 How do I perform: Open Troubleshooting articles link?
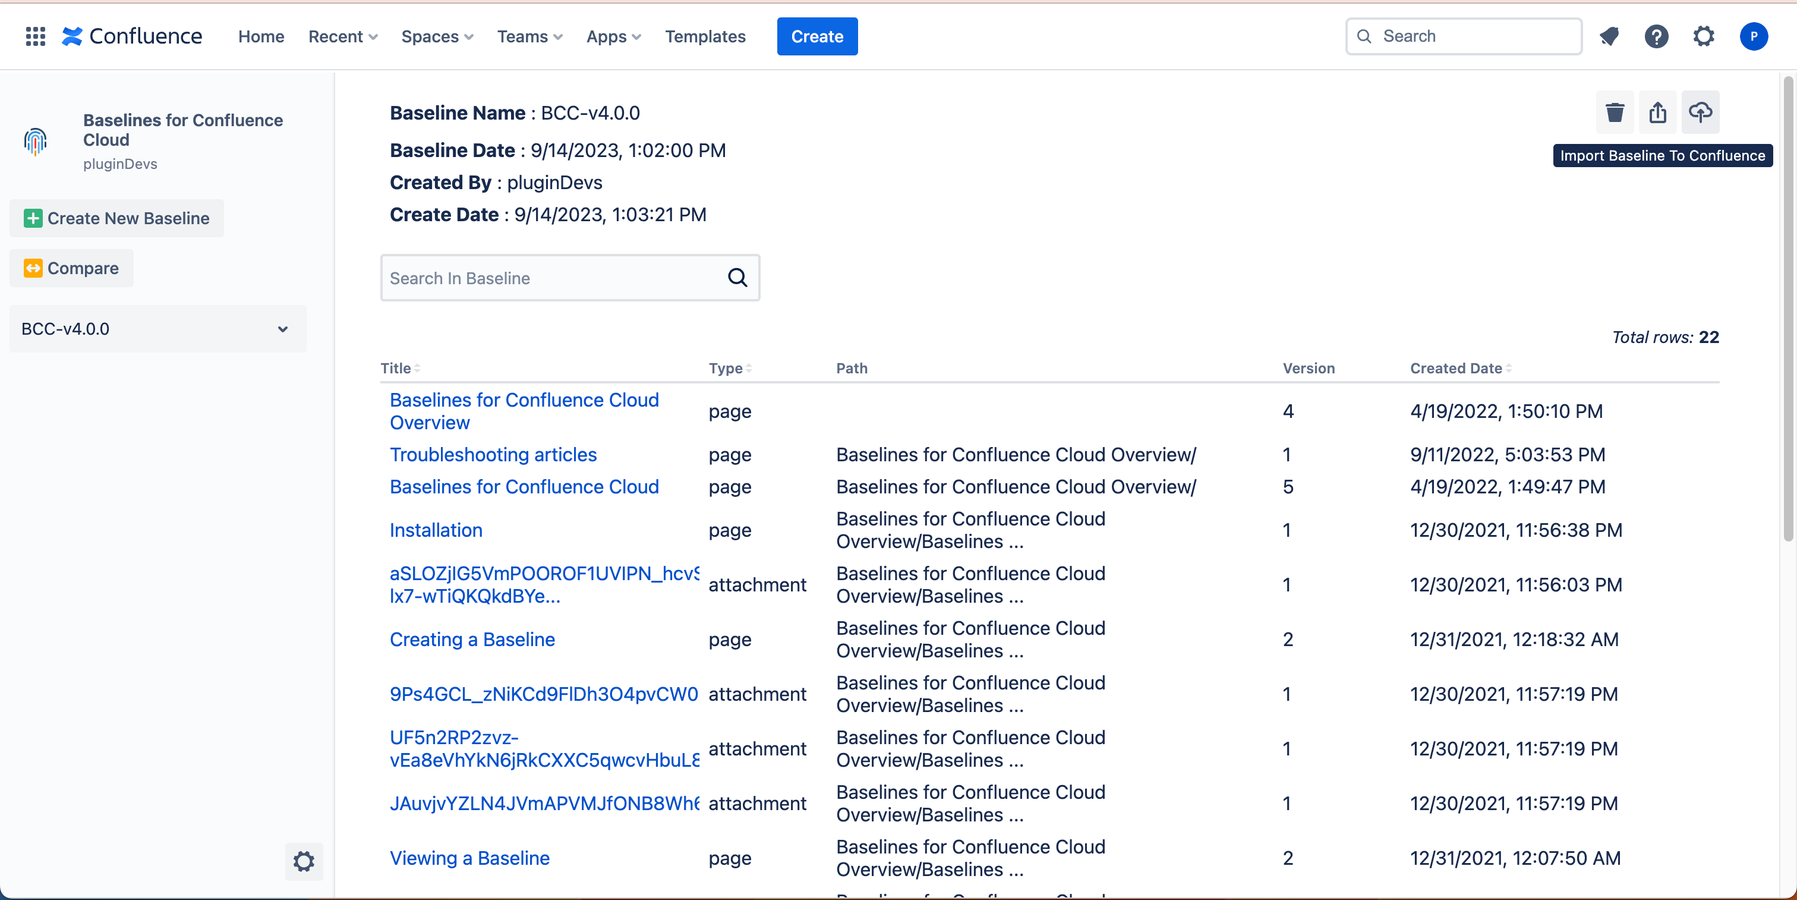[493, 454]
